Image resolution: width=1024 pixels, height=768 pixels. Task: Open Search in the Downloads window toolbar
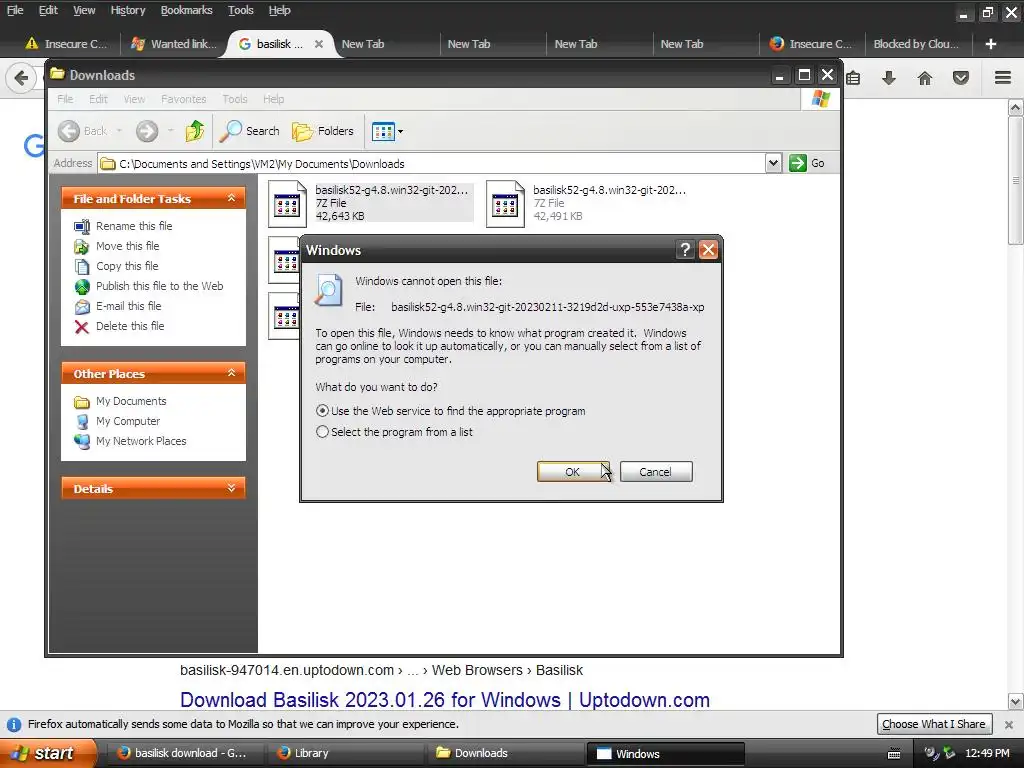pyautogui.click(x=249, y=131)
